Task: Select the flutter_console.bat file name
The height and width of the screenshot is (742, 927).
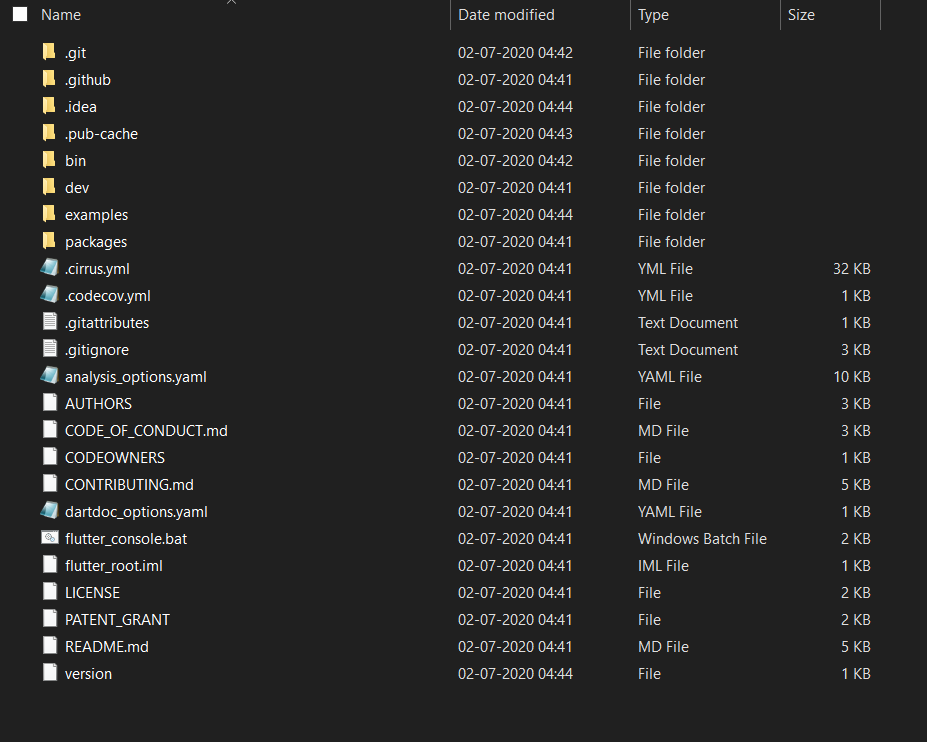Action: tap(126, 539)
